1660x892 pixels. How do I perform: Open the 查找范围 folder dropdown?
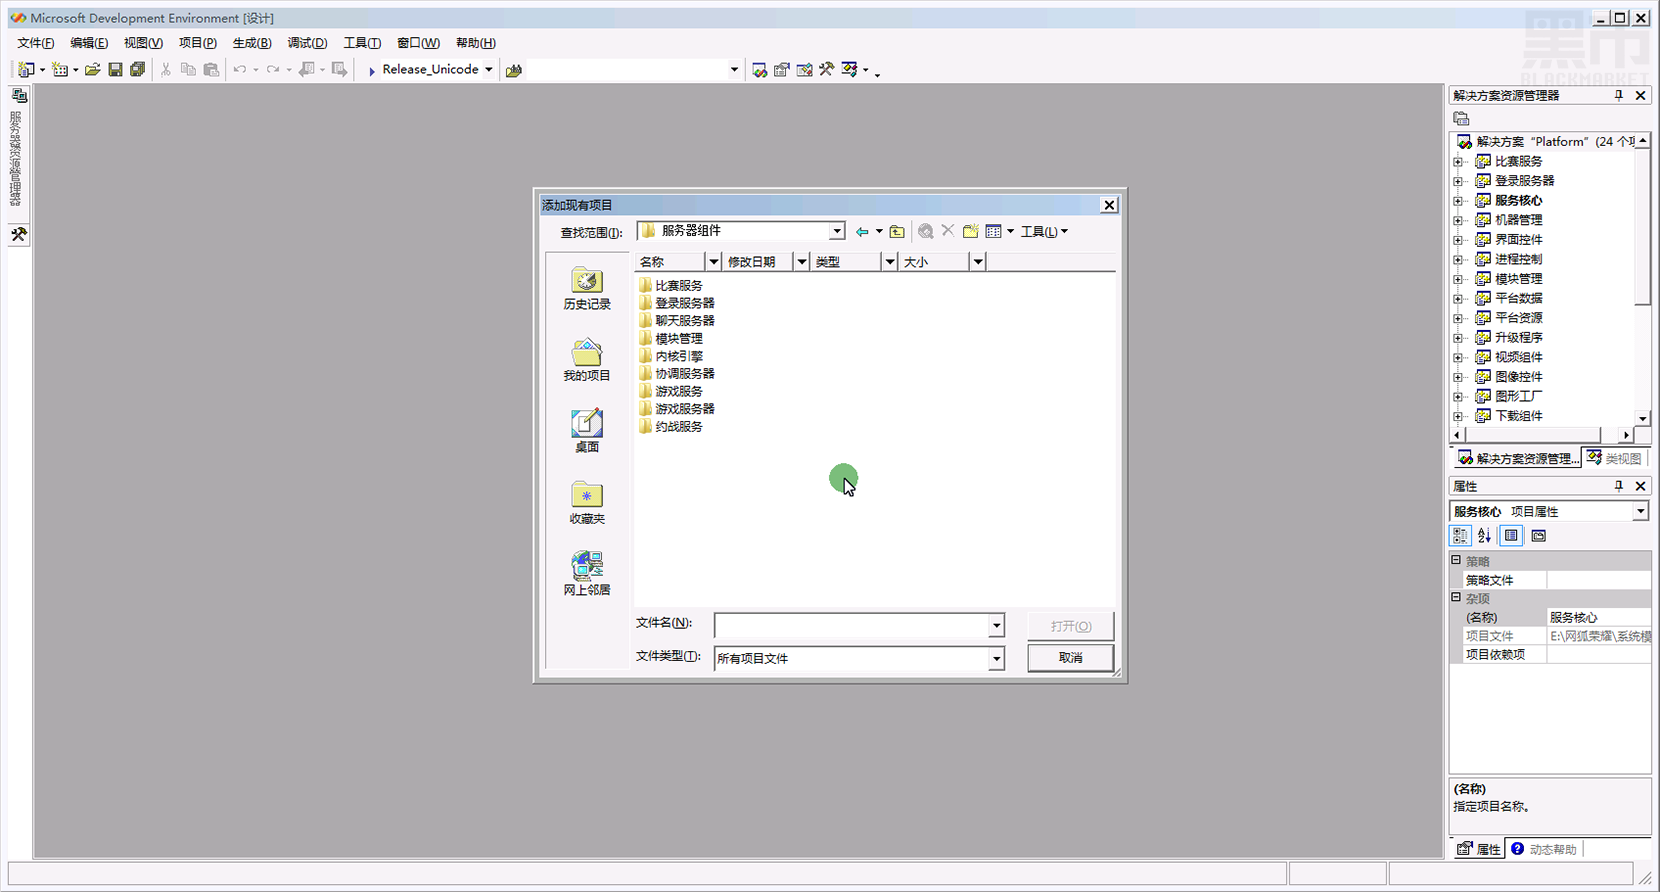coord(837,231)
